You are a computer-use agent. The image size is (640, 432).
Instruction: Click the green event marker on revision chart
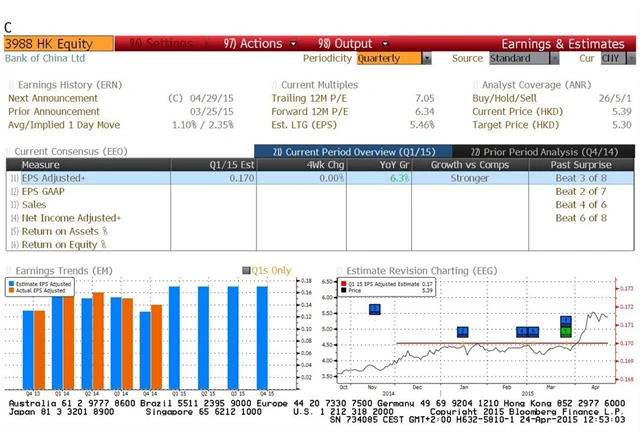pos(566,321)
